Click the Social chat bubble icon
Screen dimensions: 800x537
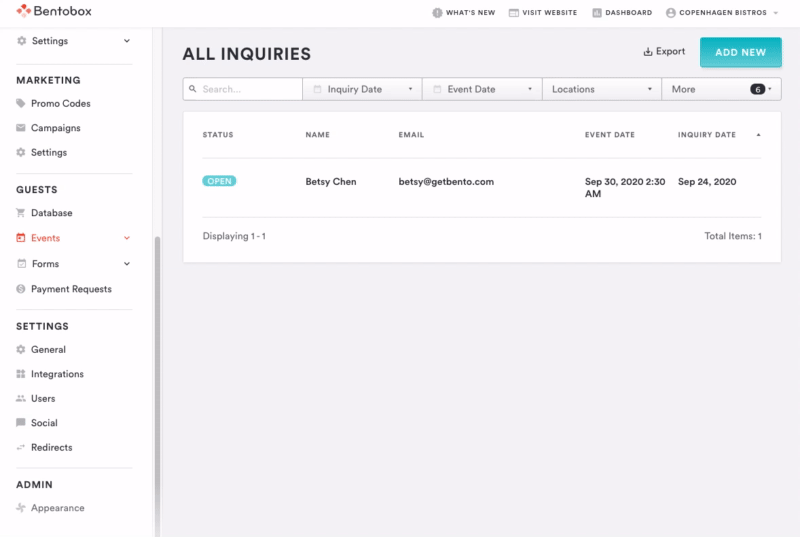(20, 423)
